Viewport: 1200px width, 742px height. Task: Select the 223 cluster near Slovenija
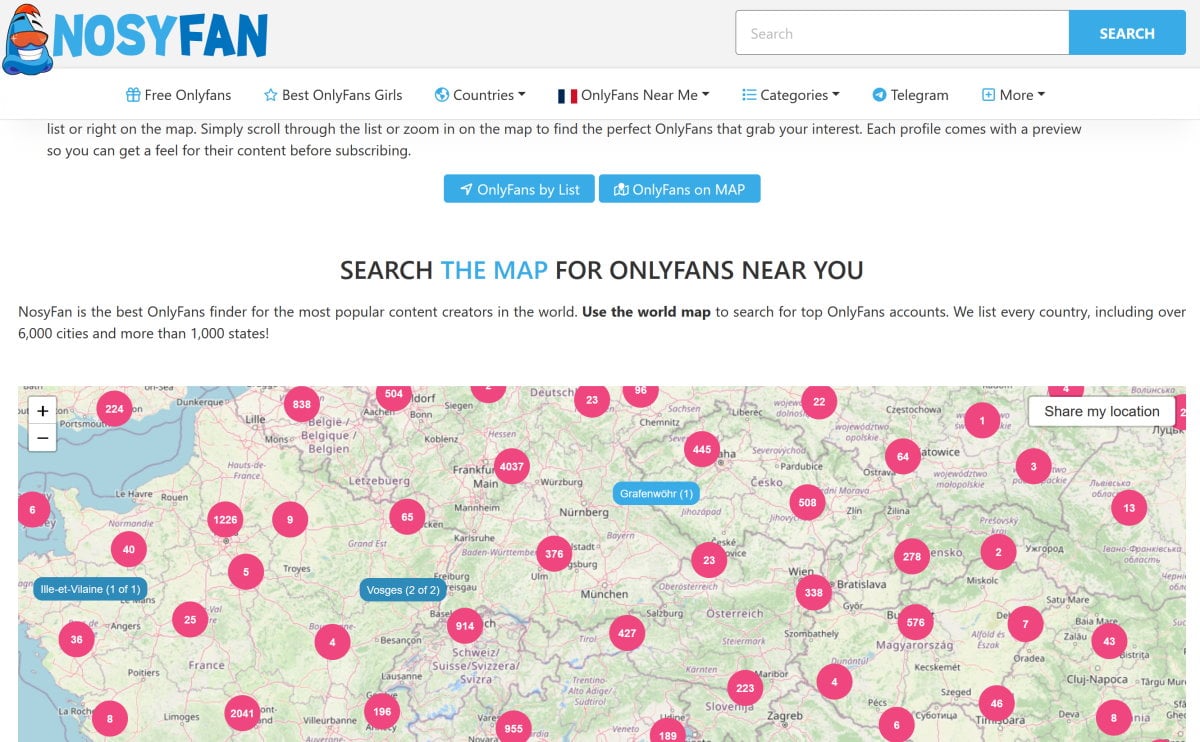point(745,687)
